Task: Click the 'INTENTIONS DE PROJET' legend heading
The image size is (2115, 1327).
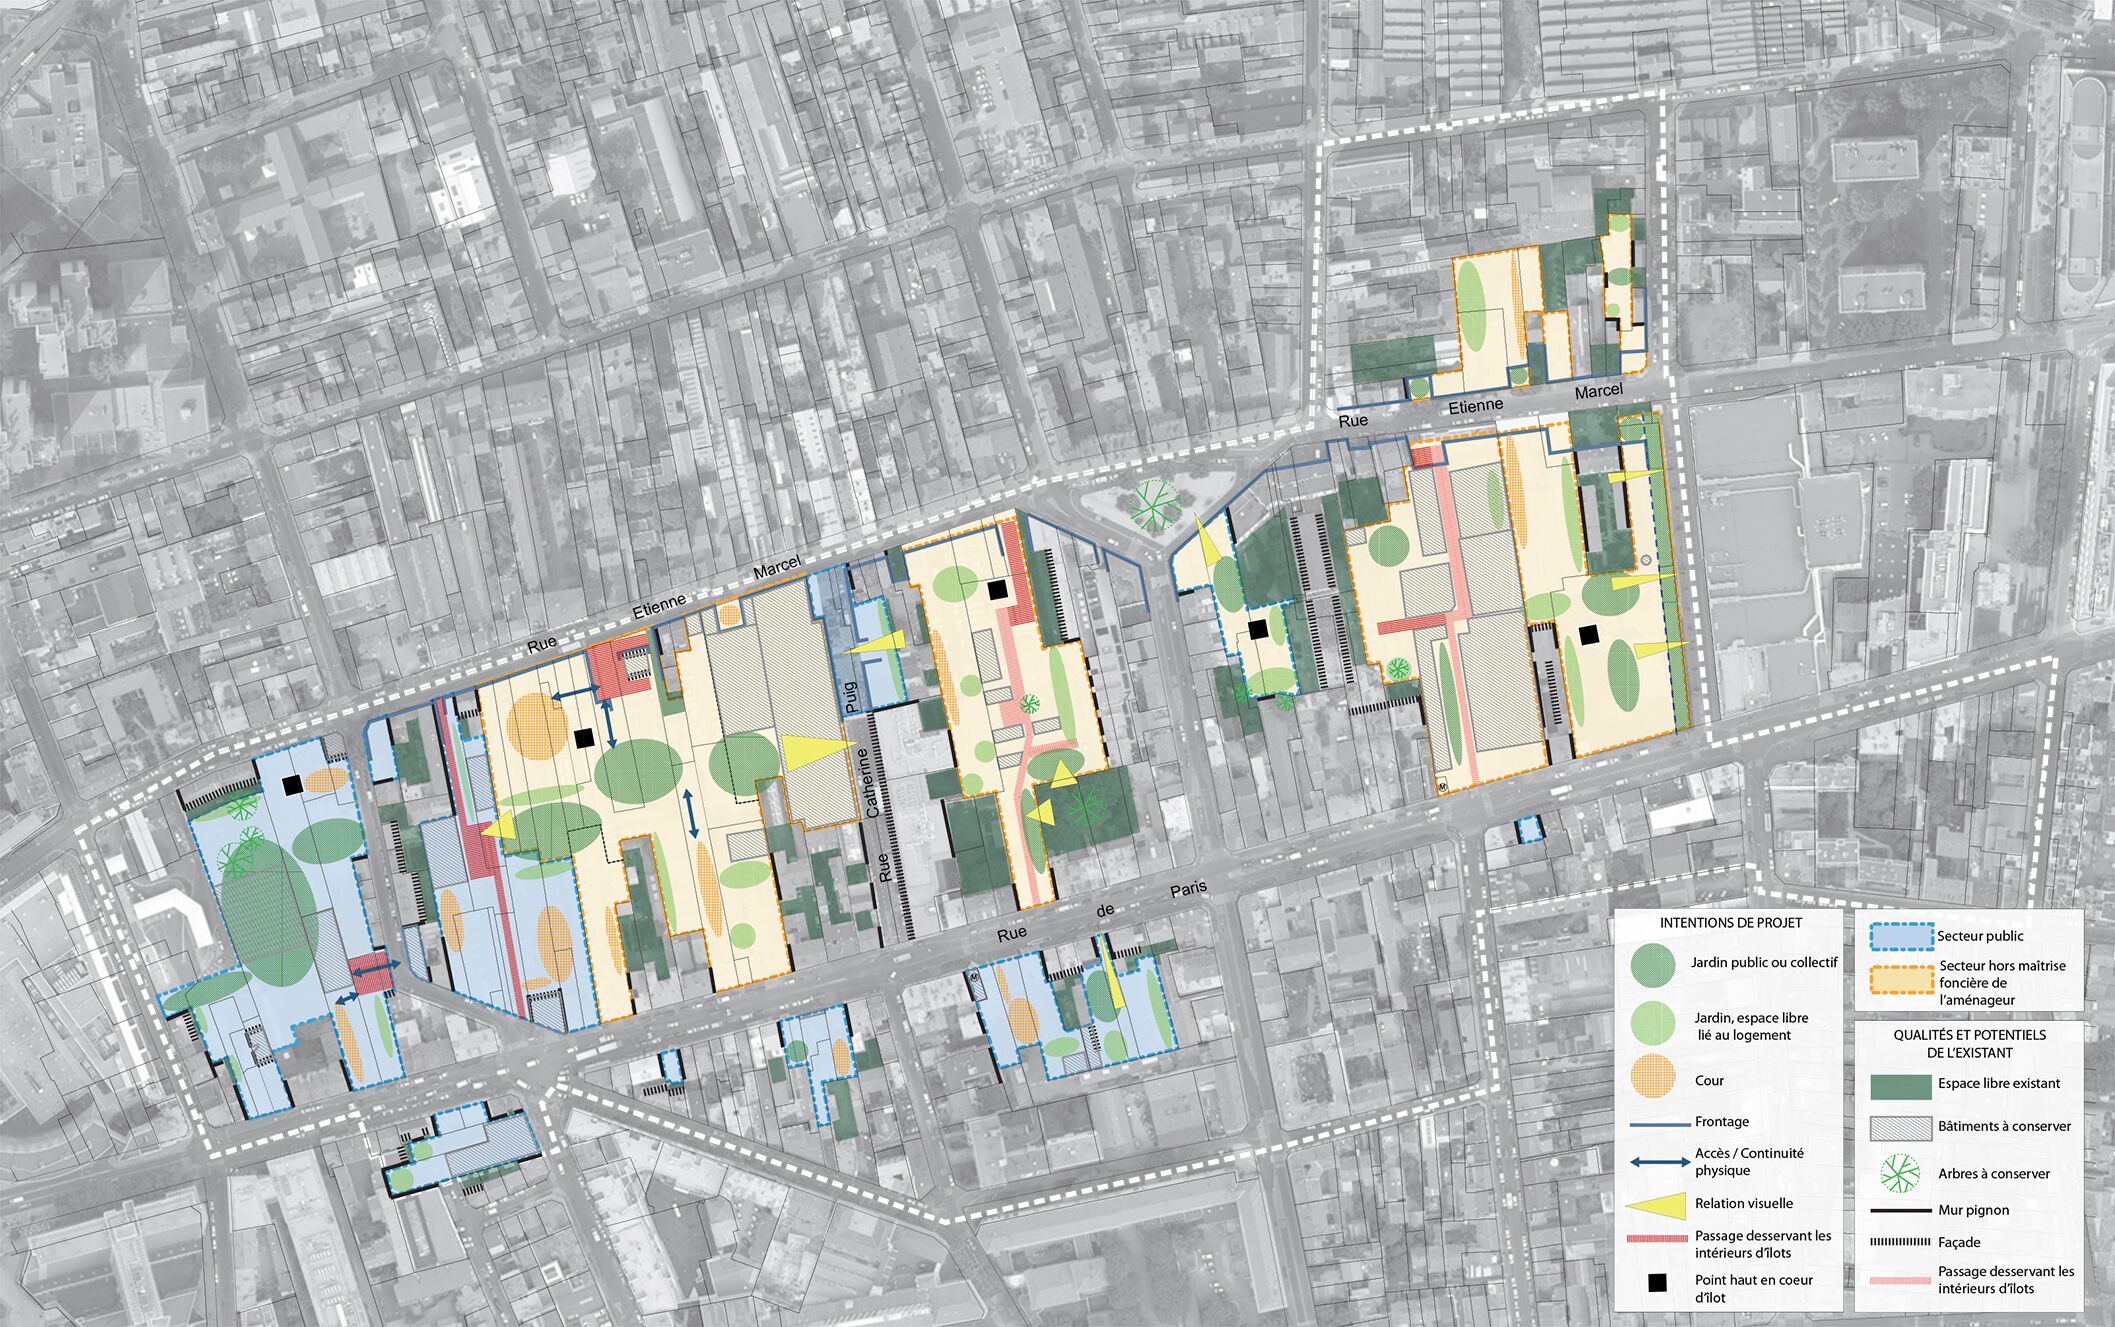Action: click(x=1730, y=923)
